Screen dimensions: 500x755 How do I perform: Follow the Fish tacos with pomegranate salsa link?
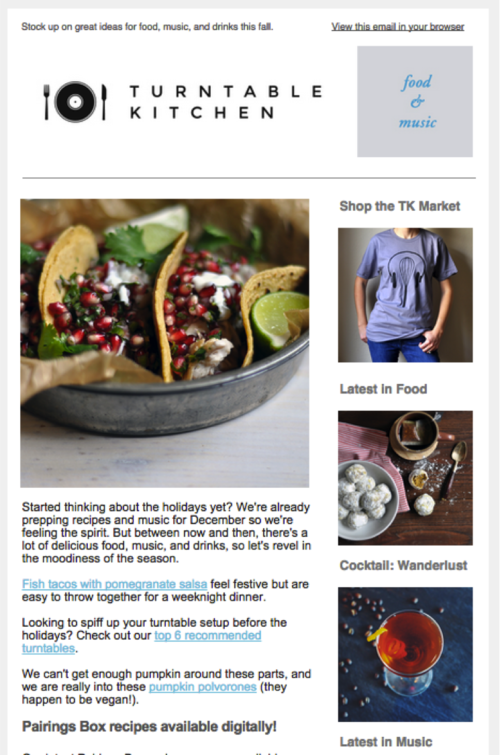[x=115, y=584]
